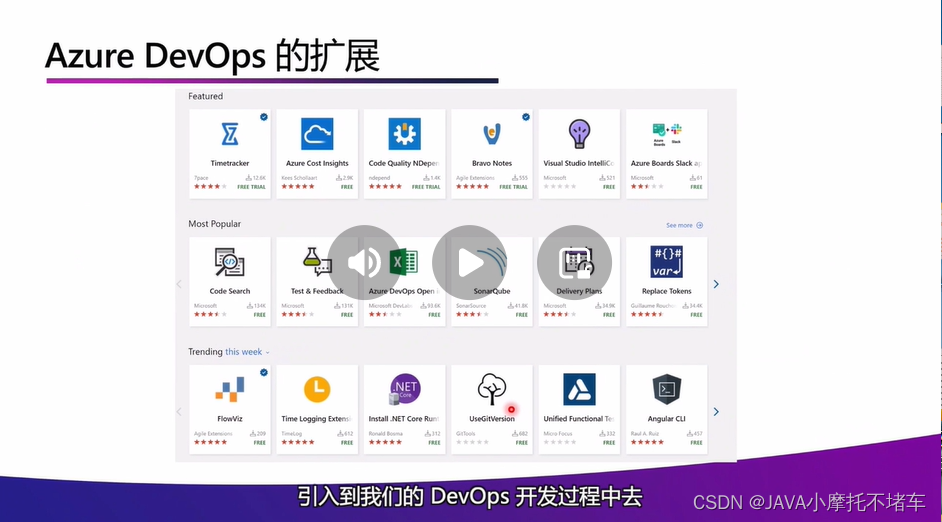Click the FlowViz title text
The height and width of the screenshot is (522, 942).
click(x=229, y=419)
